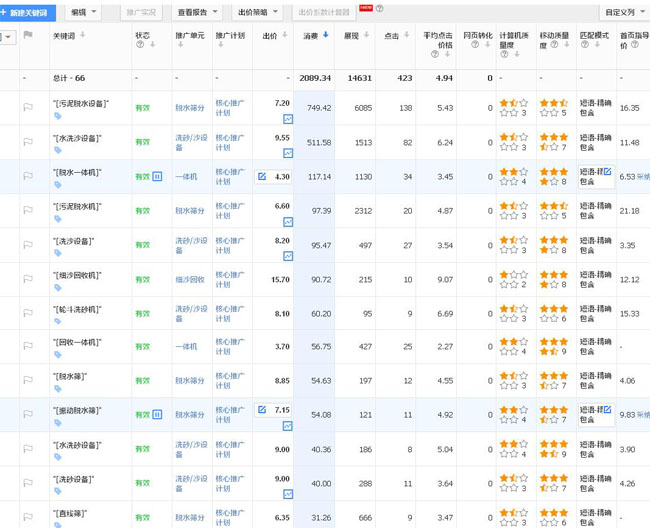Image resolution: width=650 pixels, height=528 pixels.
Task: Click the tag icon under 回收一体机
Action: [x=58, y=355]
